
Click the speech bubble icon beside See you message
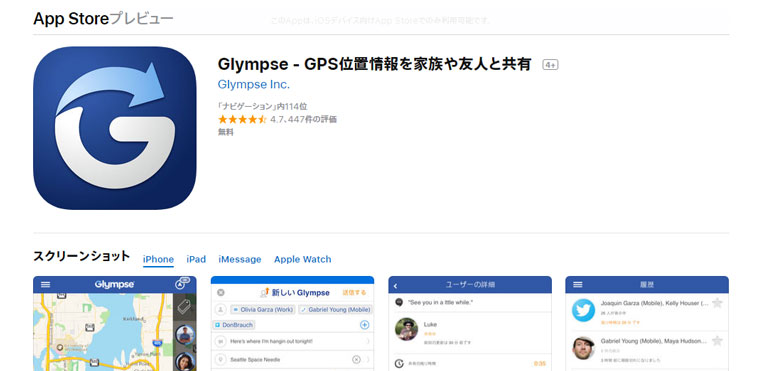(x=399, y=303)
